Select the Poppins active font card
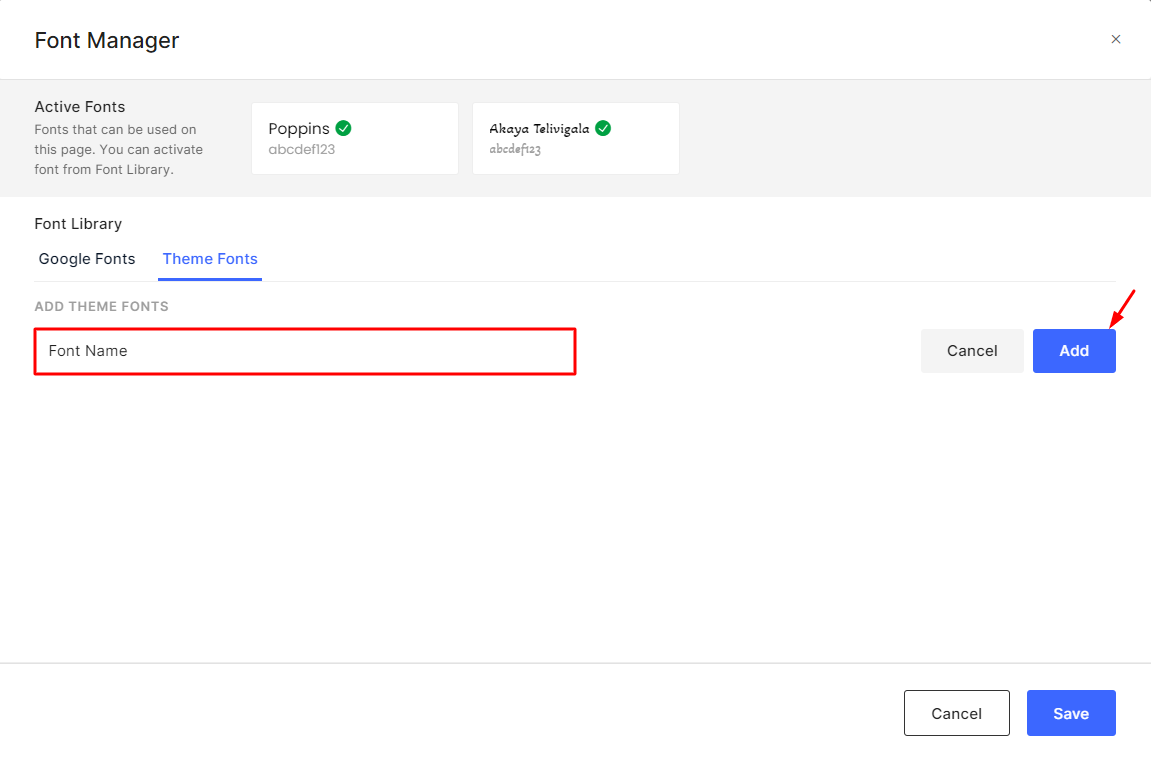 (x=355, y=139)
